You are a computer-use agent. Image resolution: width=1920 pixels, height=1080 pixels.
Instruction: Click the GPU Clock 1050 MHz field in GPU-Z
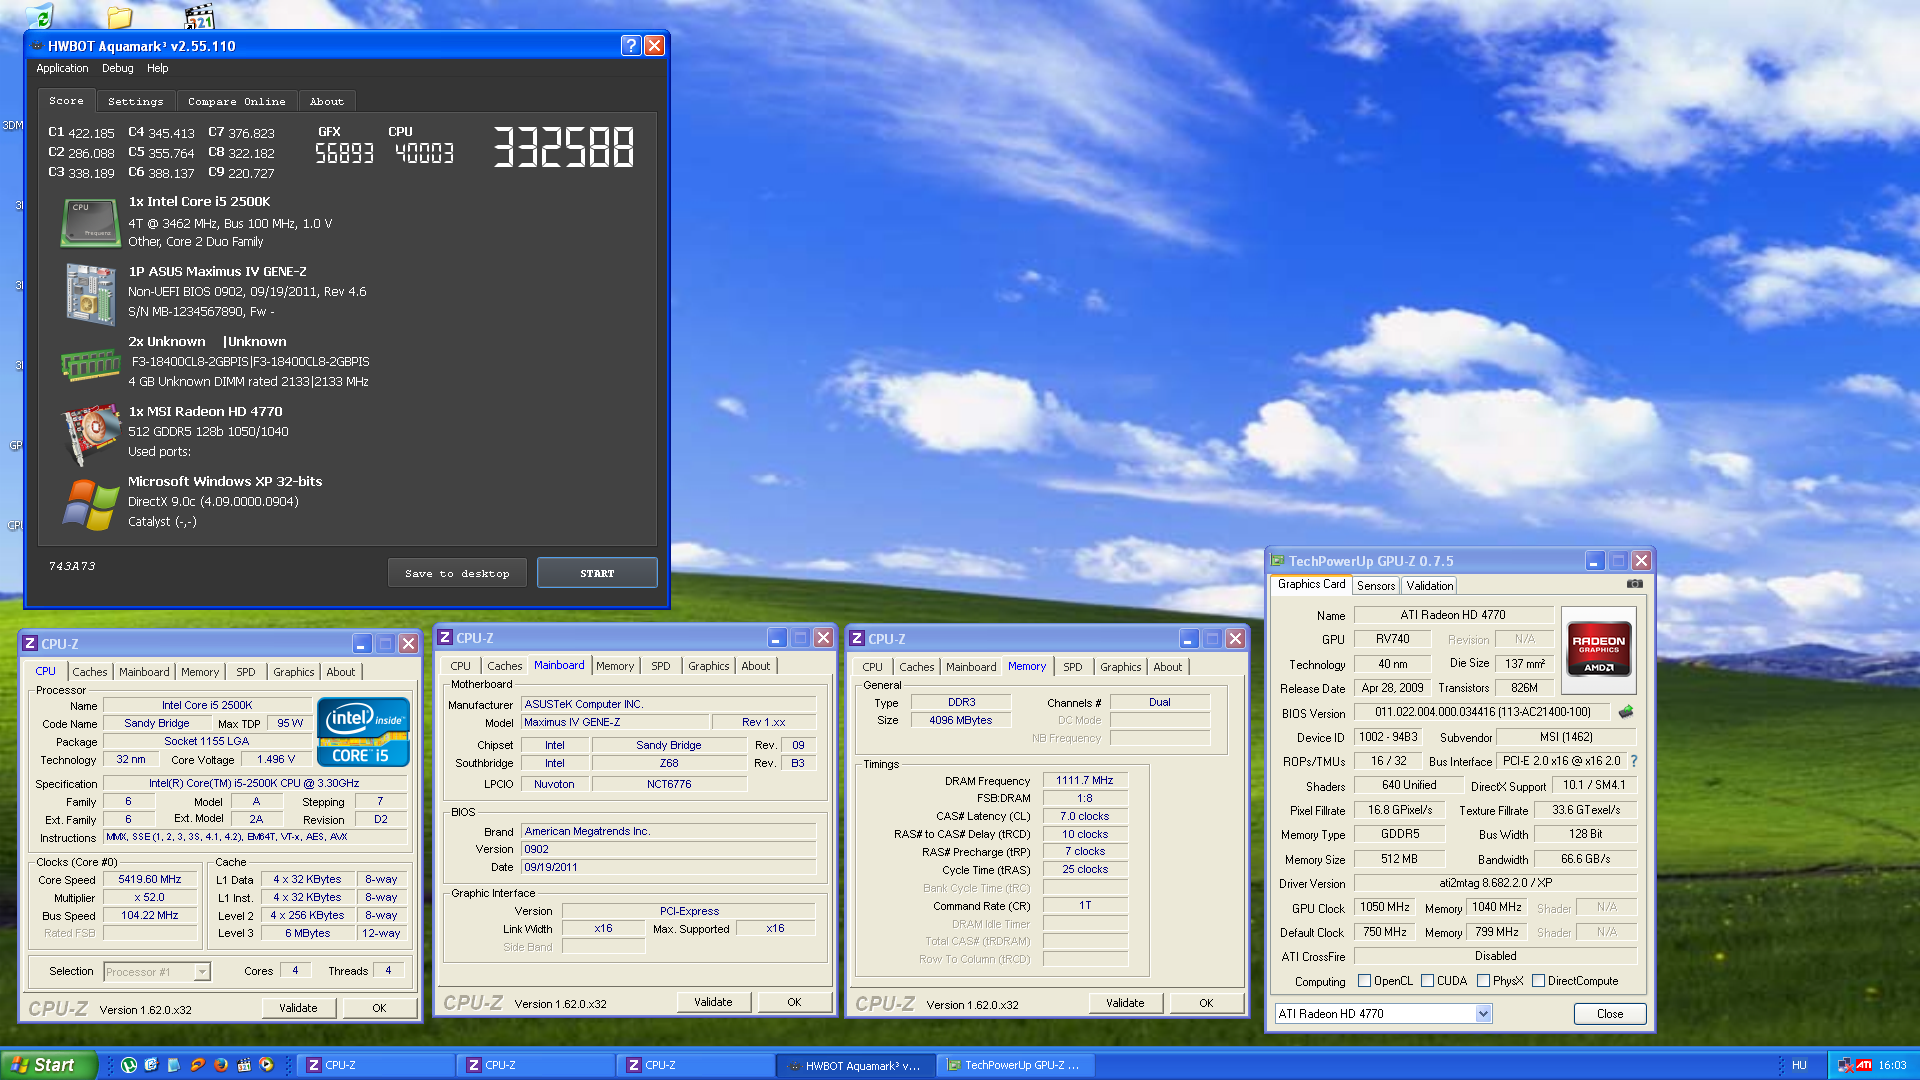(1385, 907)
